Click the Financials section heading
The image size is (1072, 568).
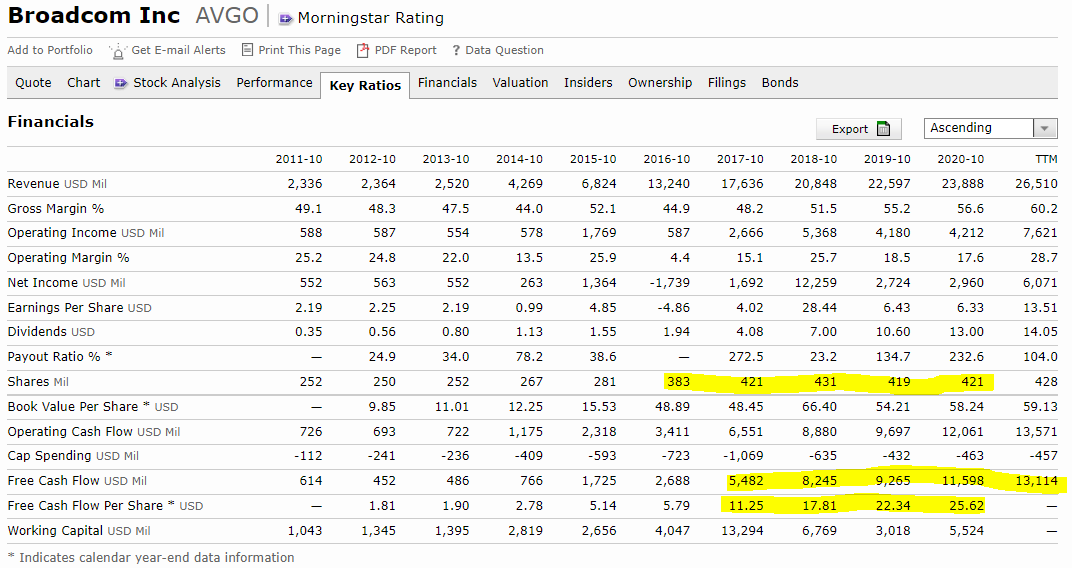(51, 122)
